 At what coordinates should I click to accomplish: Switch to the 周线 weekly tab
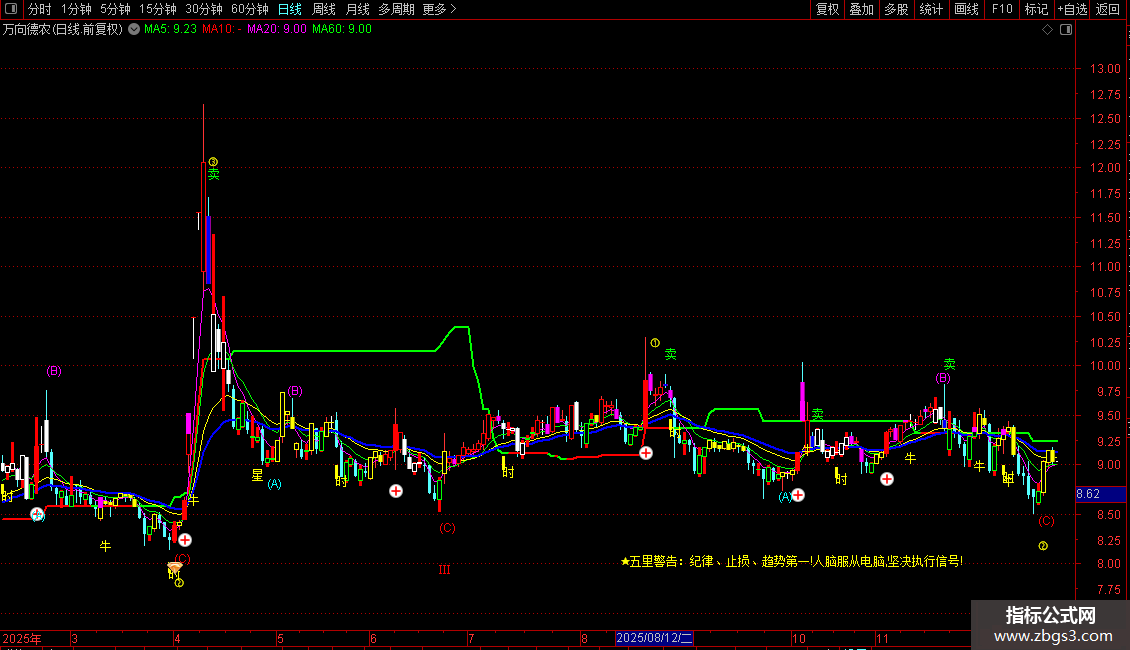(324, 9)
